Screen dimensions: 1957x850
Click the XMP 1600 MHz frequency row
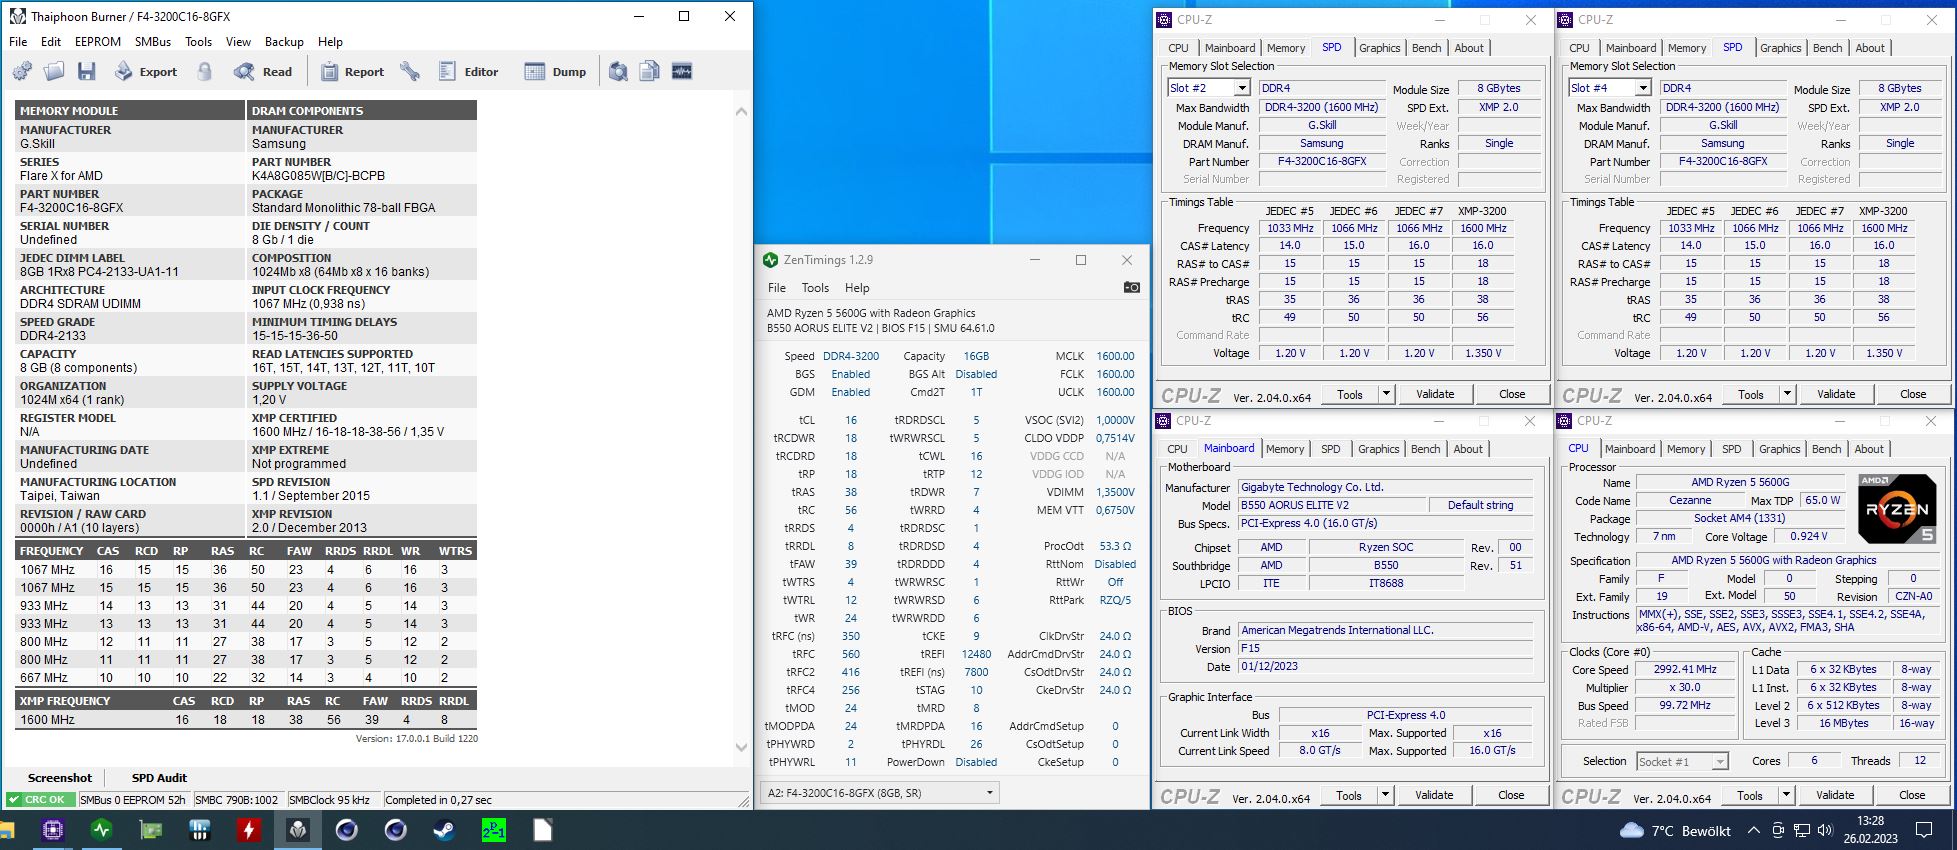[x=246, y=719]
